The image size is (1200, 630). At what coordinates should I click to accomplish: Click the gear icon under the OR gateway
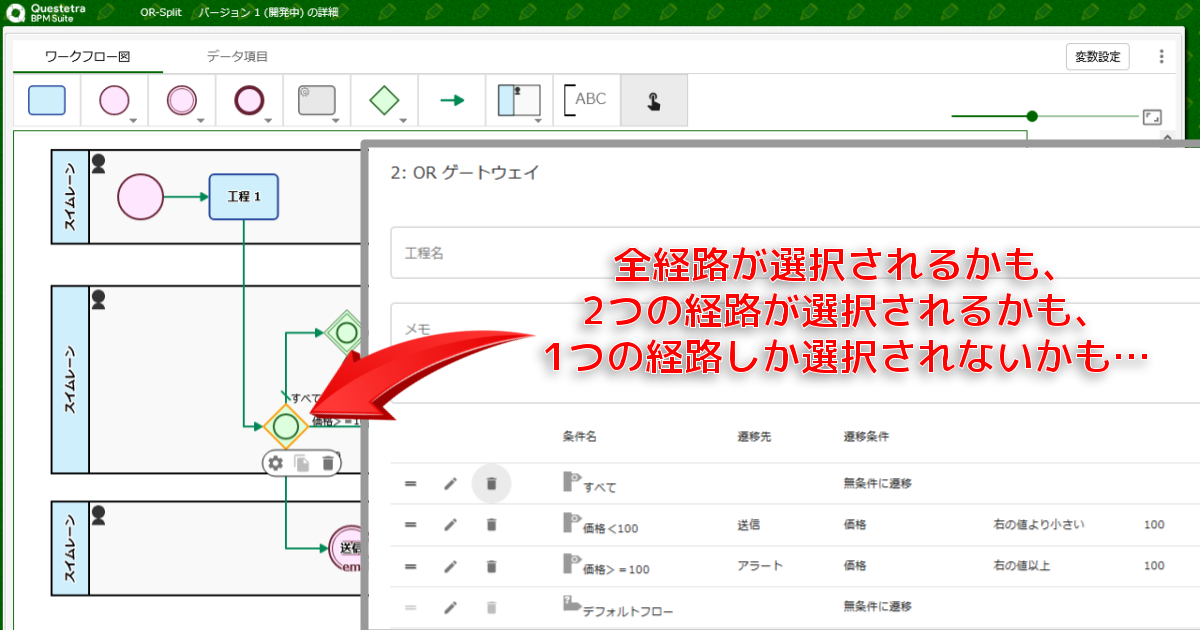click(x=276, y=463)
